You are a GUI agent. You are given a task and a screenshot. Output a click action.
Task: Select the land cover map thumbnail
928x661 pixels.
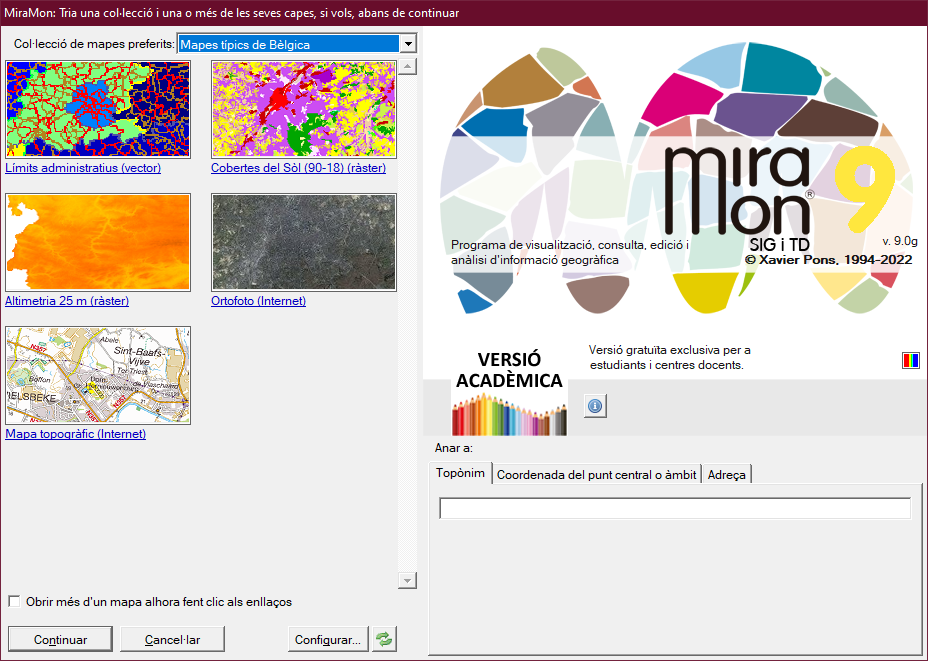coord(304,109)
